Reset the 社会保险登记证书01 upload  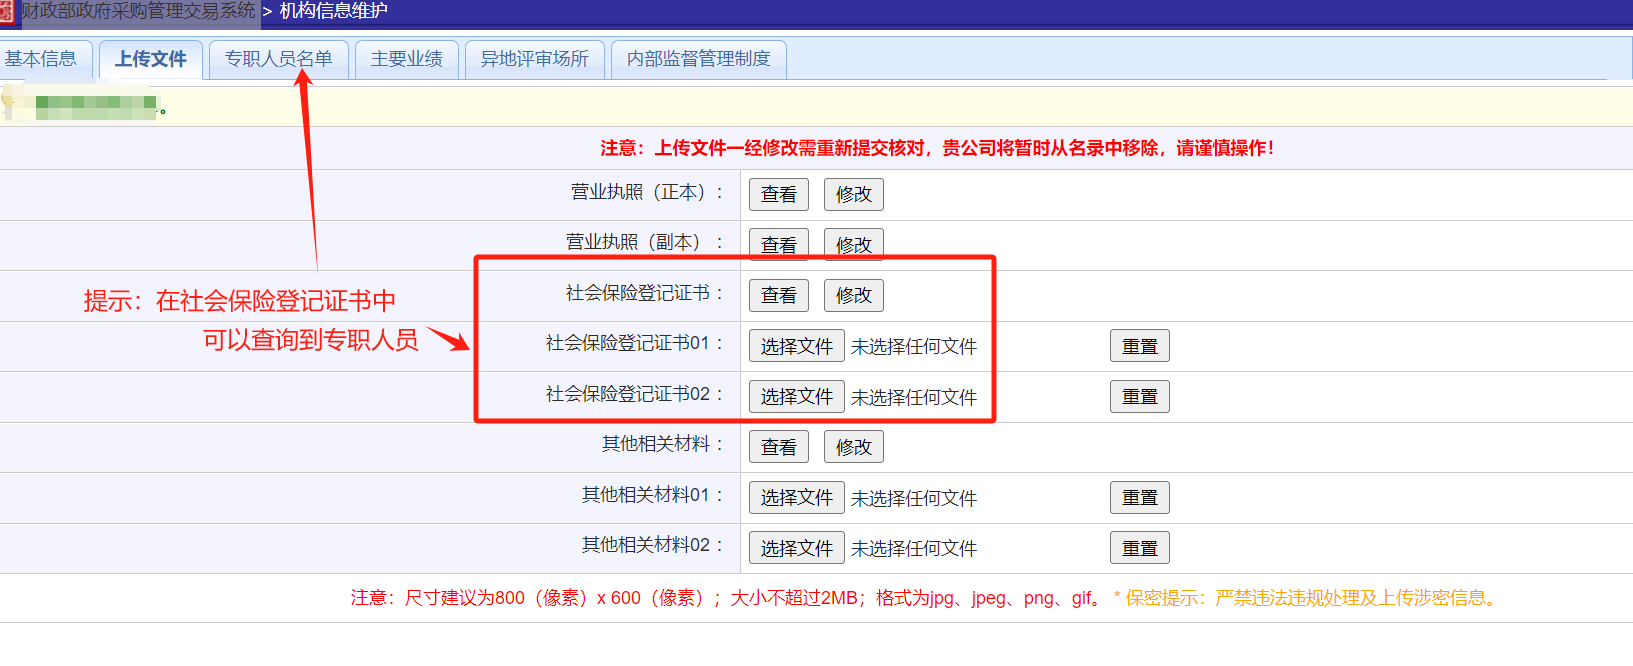click(x=1139, y=346)
